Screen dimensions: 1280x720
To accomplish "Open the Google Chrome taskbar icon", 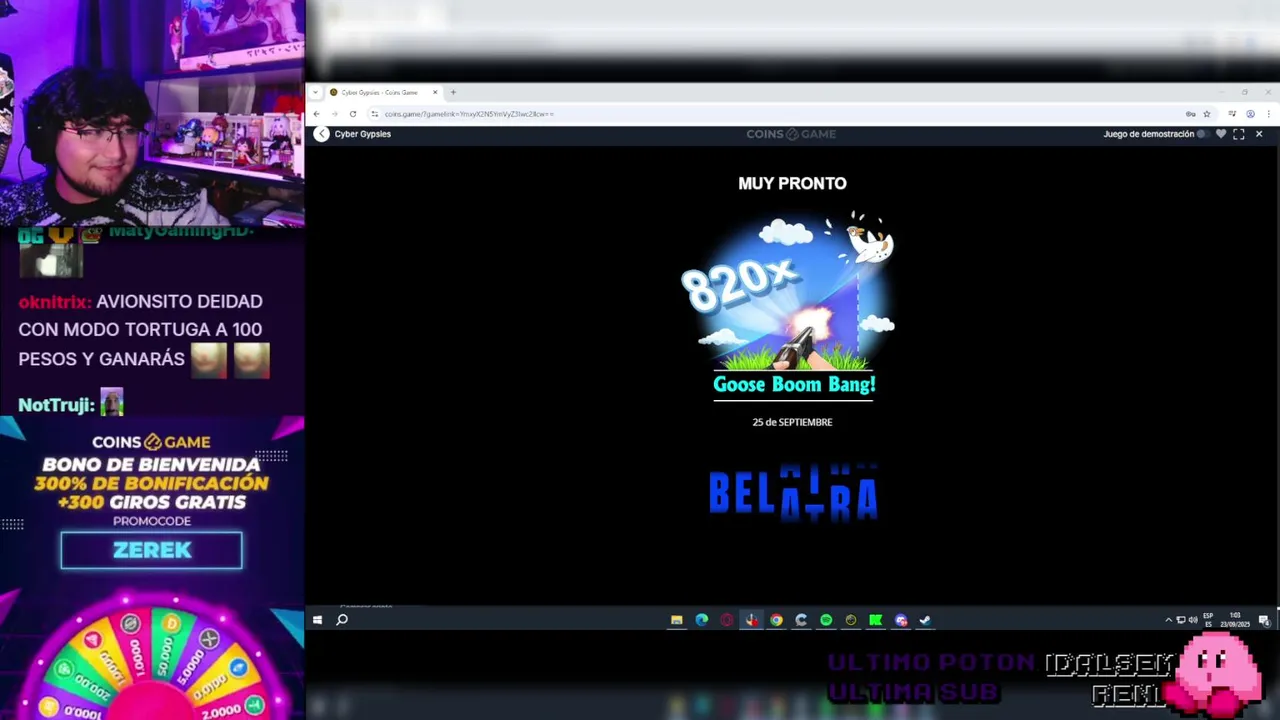I will [x=776, y=620].
